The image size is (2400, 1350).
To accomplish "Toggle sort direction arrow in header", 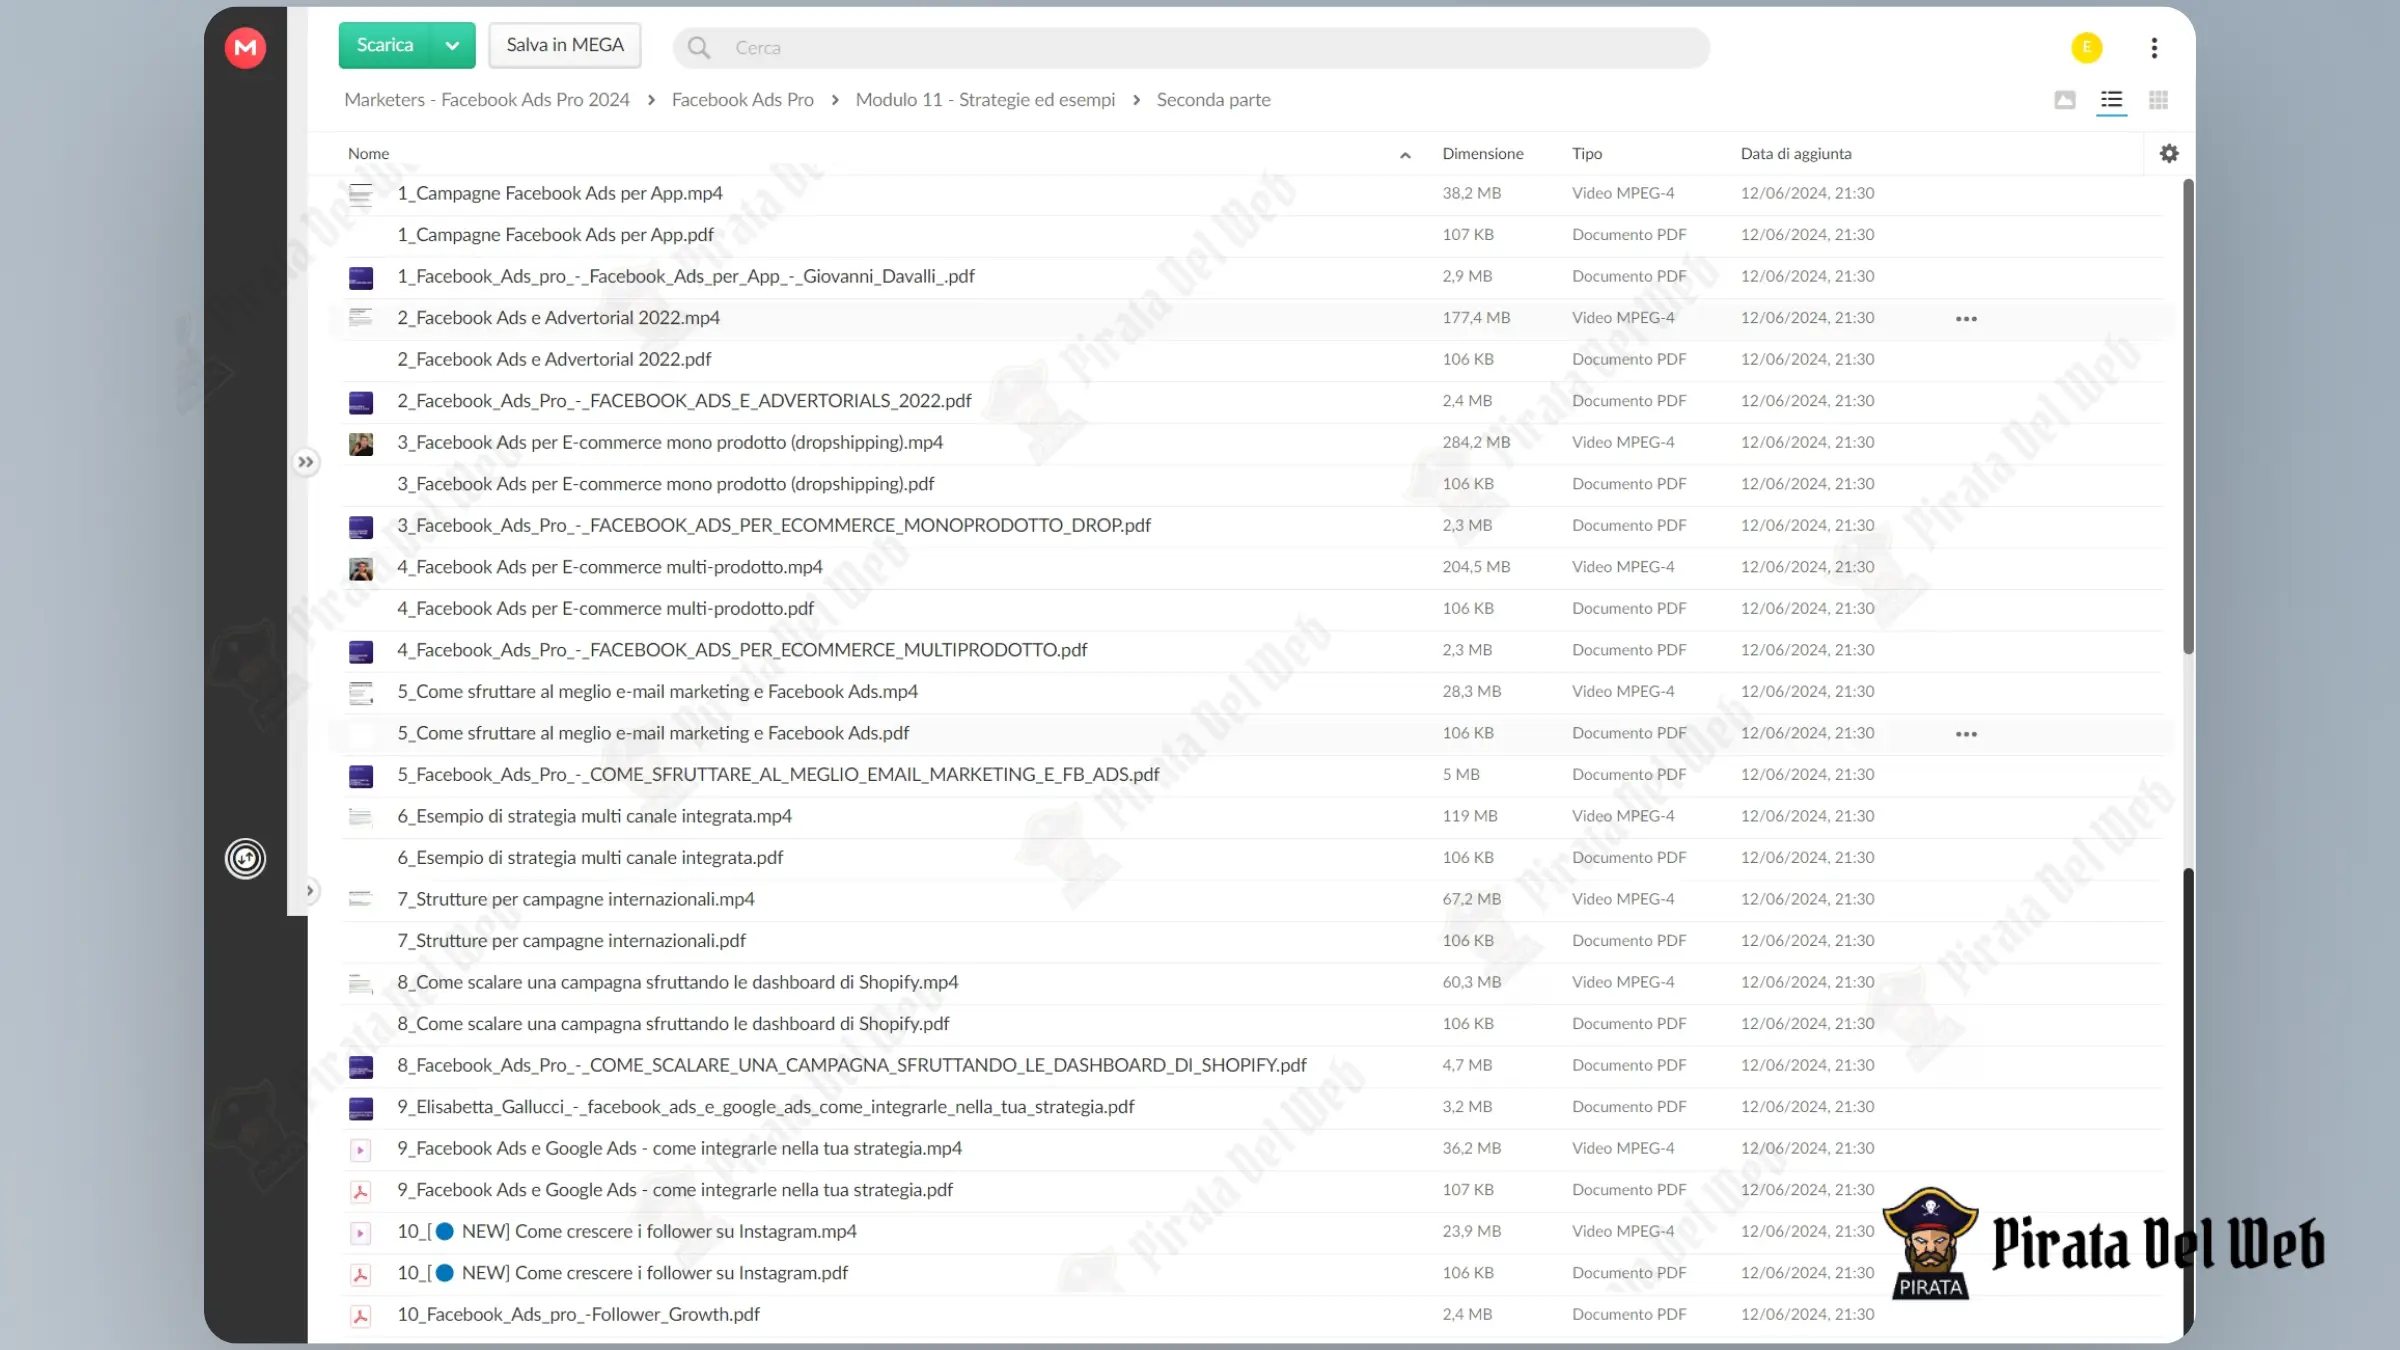I will tap(1405, 155).
